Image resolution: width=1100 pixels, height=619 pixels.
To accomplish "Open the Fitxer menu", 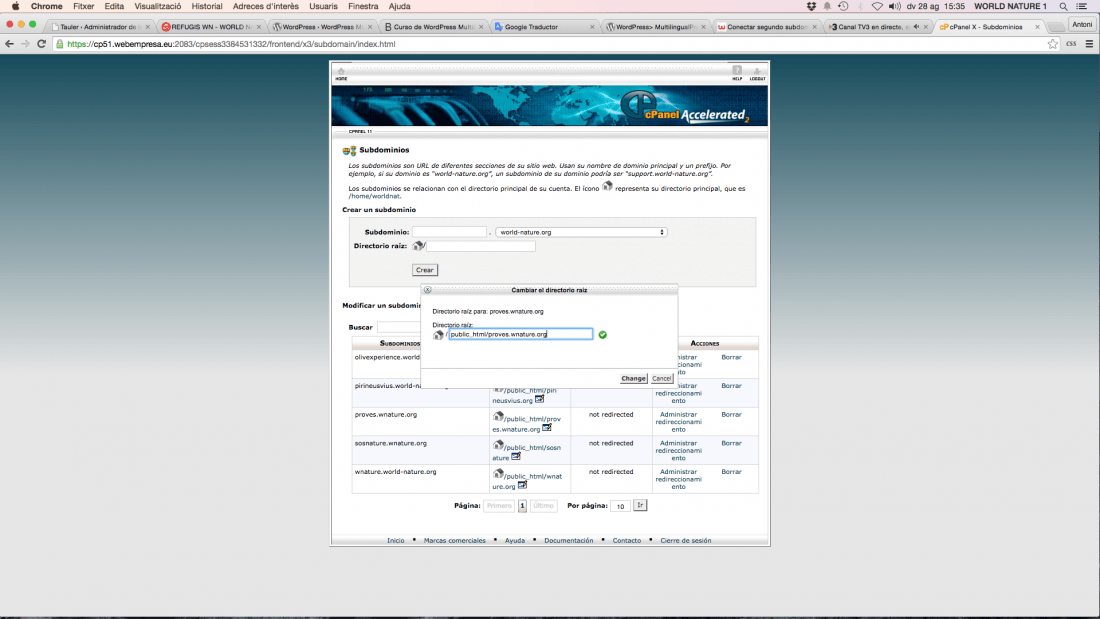I will [83, 6].
